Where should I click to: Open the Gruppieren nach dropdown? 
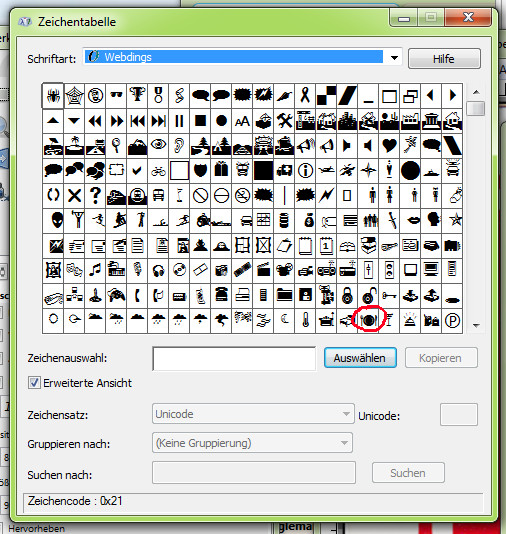(252, 443)
